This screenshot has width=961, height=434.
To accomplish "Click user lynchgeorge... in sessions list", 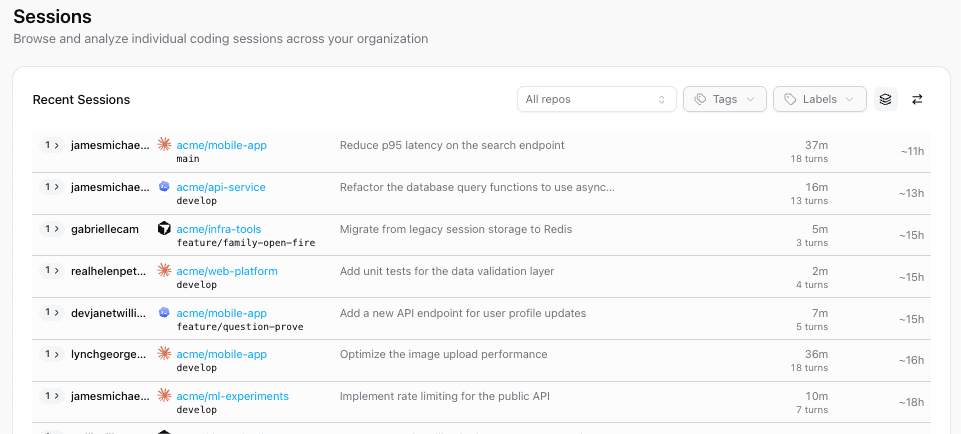I will pyautogui.click(x=109, y=354).
